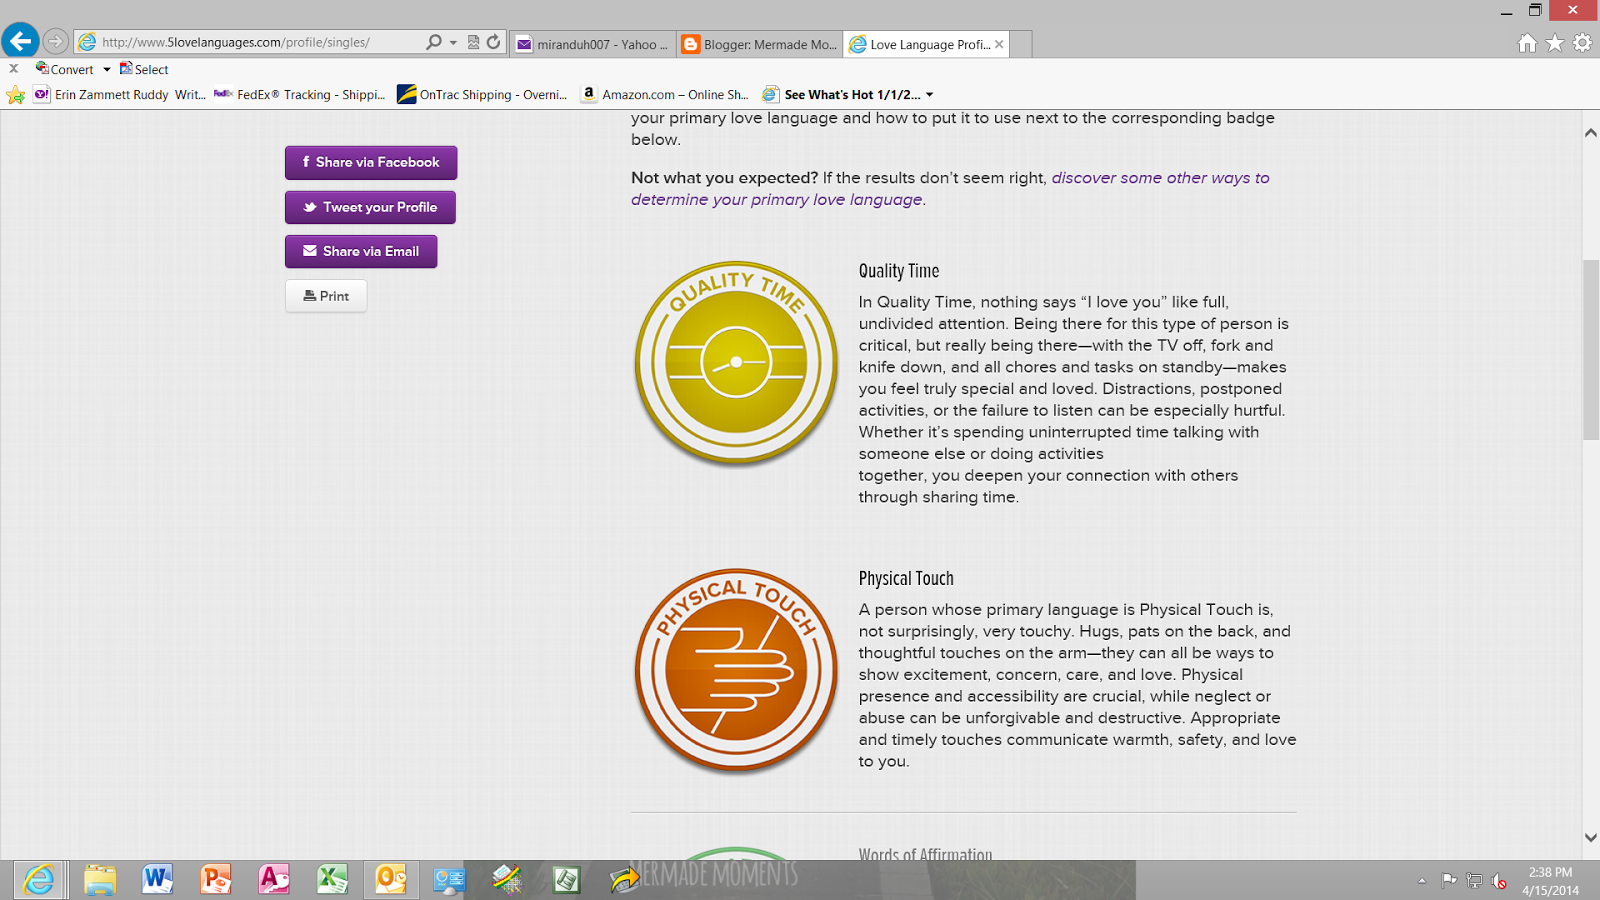Open Microsoft Word from the taskbar
This screenshot has width=1600, height=900.
(x=157, y=880)
